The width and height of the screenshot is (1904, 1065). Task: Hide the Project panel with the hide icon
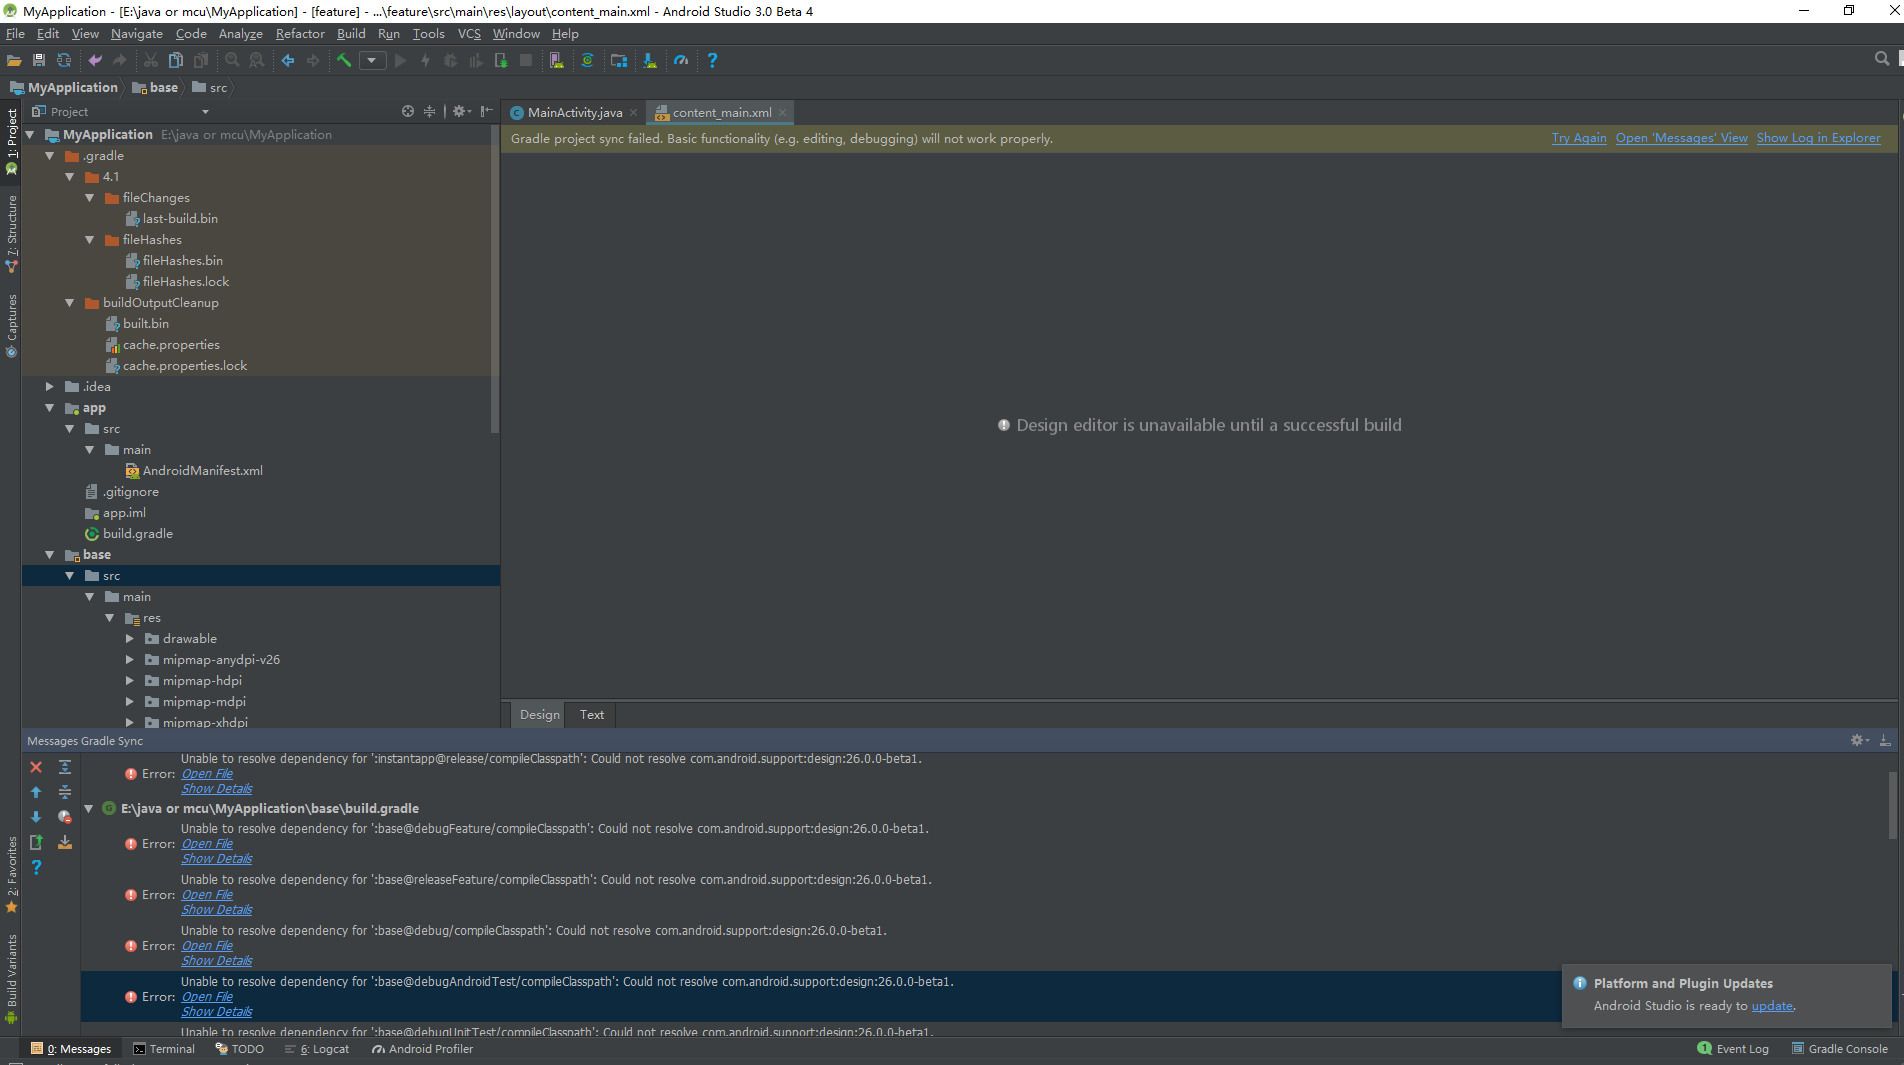click(487, 112)
